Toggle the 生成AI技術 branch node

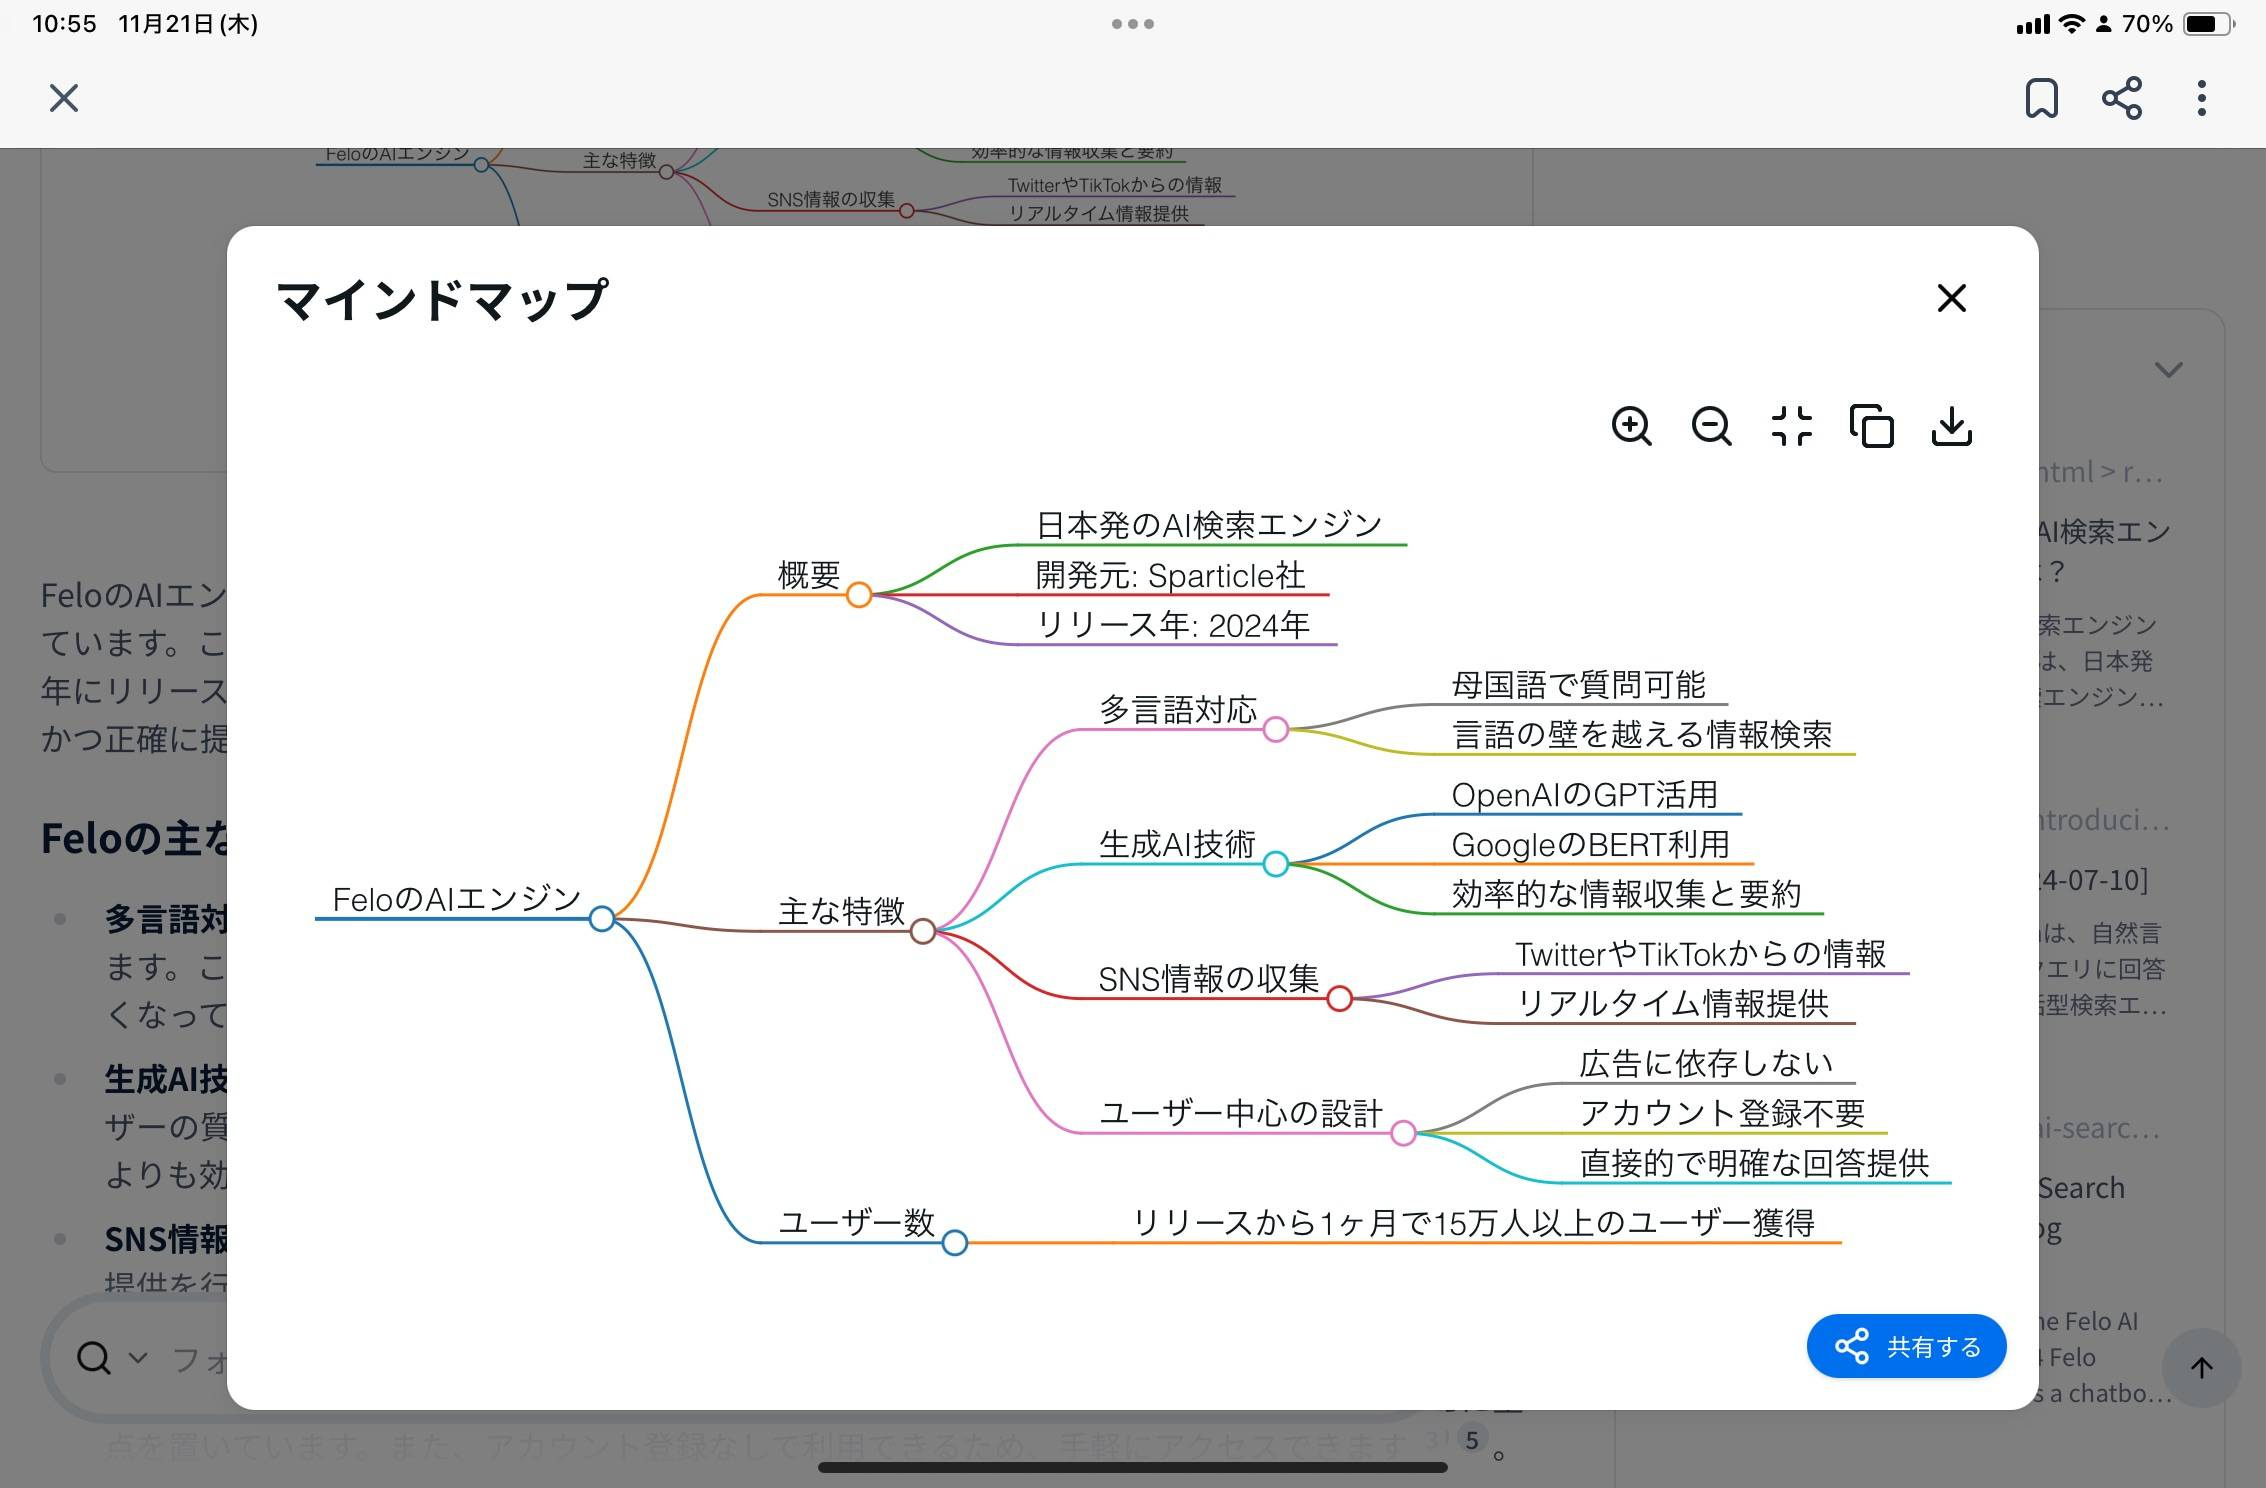[x=1275, y=864]
